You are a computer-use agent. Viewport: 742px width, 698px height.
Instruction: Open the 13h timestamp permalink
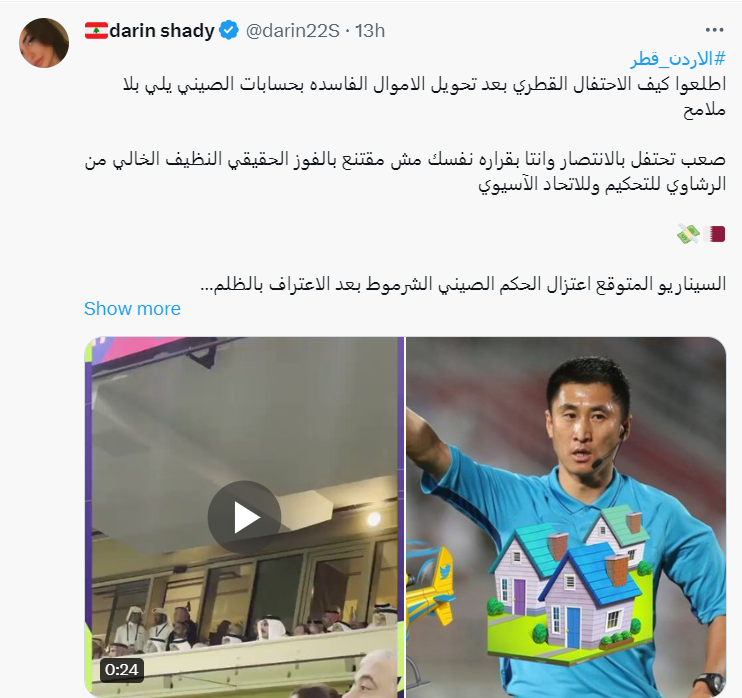tap(370, 31)
